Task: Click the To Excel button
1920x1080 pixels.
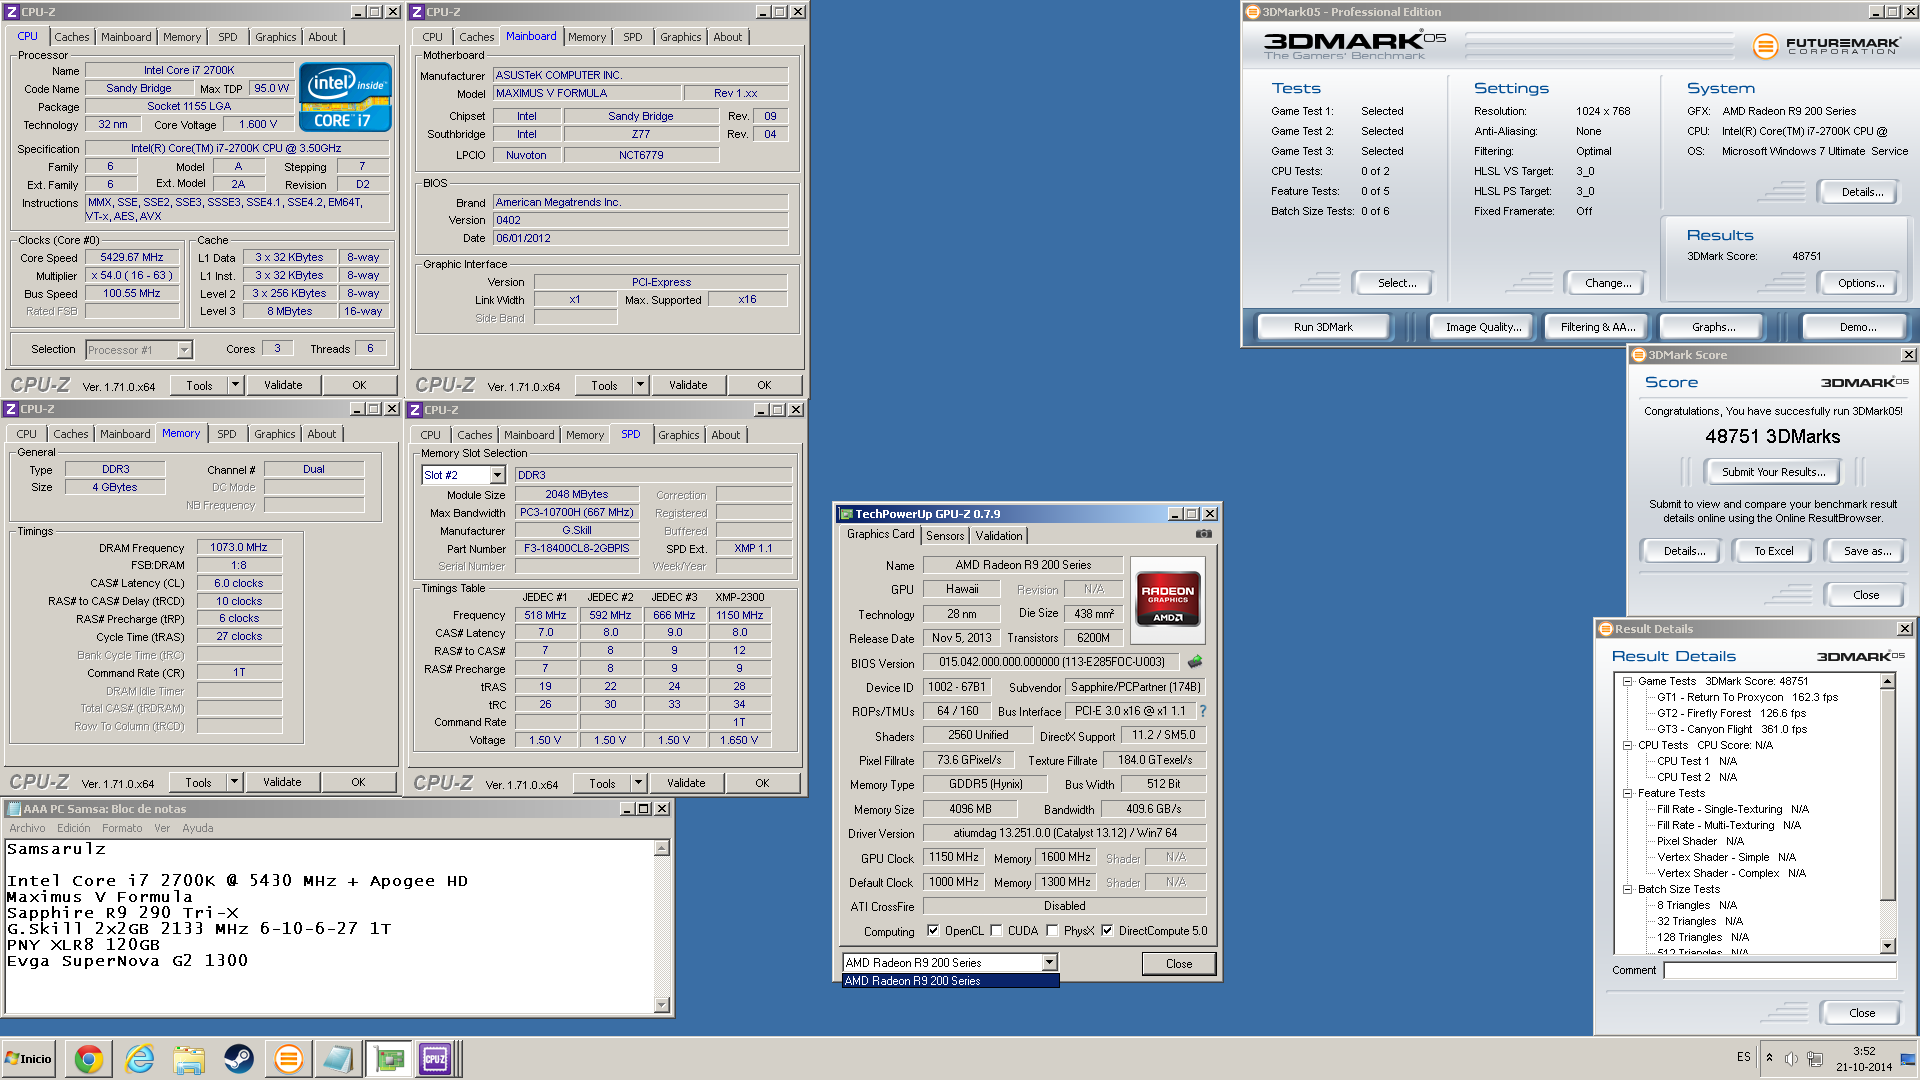Action: 1774,551
